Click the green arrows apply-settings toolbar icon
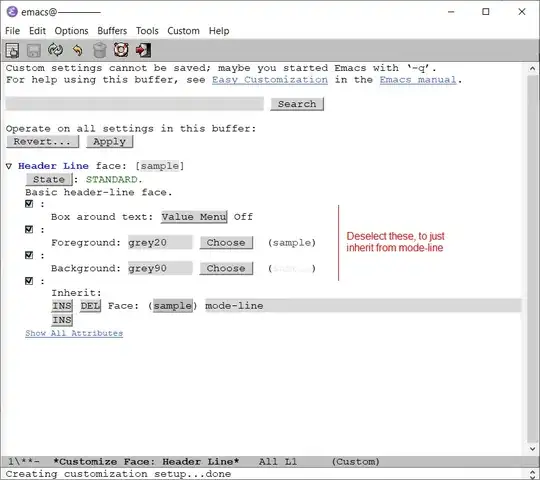Screen dimensions: 540x480 coord(55,50)
